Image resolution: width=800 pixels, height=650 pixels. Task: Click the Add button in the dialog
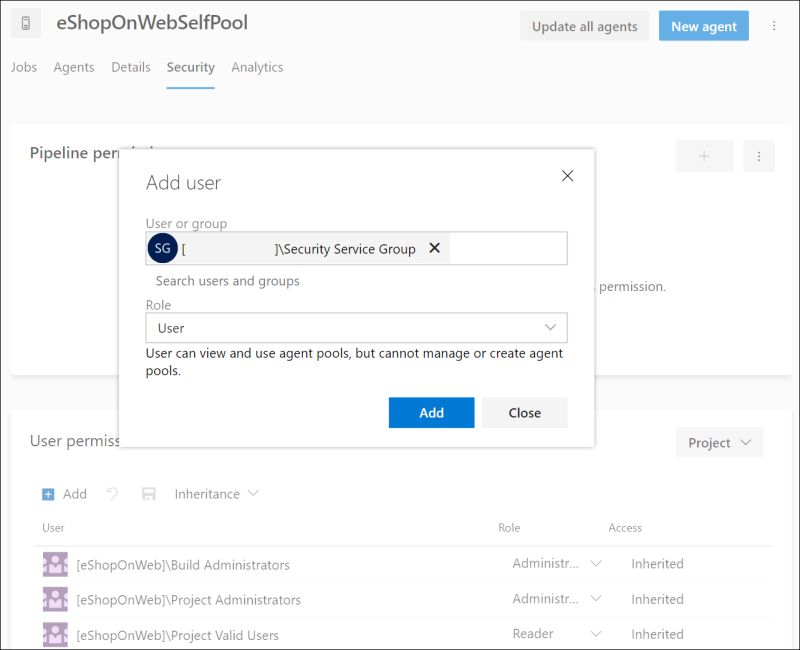tap(431, 412)
